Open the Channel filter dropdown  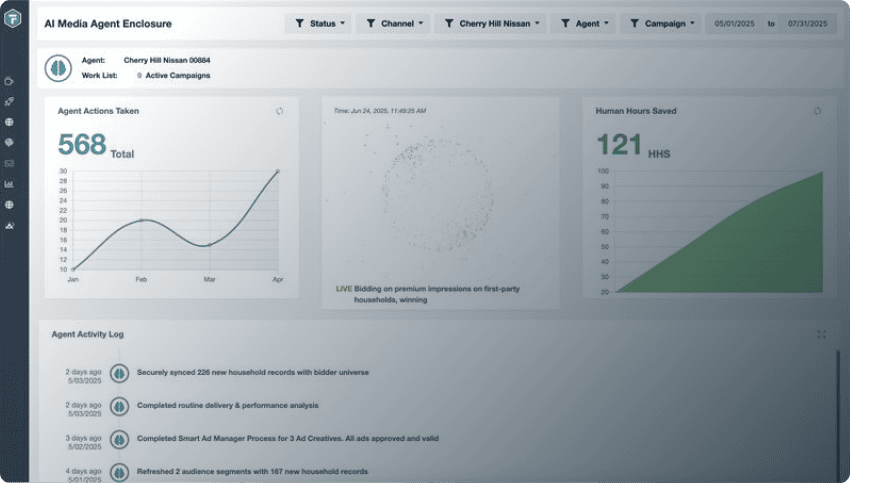tap(393, 23)
